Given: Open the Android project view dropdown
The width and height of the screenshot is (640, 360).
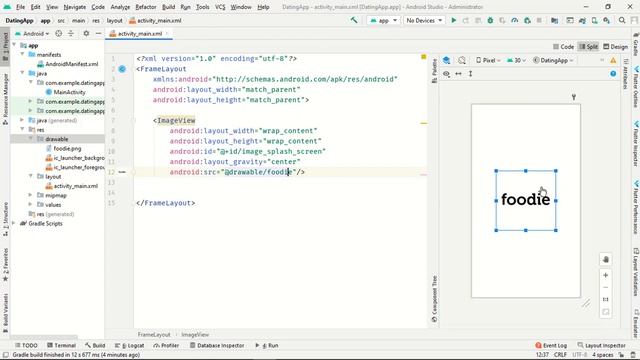Looking at the screenshot, I should coord(32,33).
